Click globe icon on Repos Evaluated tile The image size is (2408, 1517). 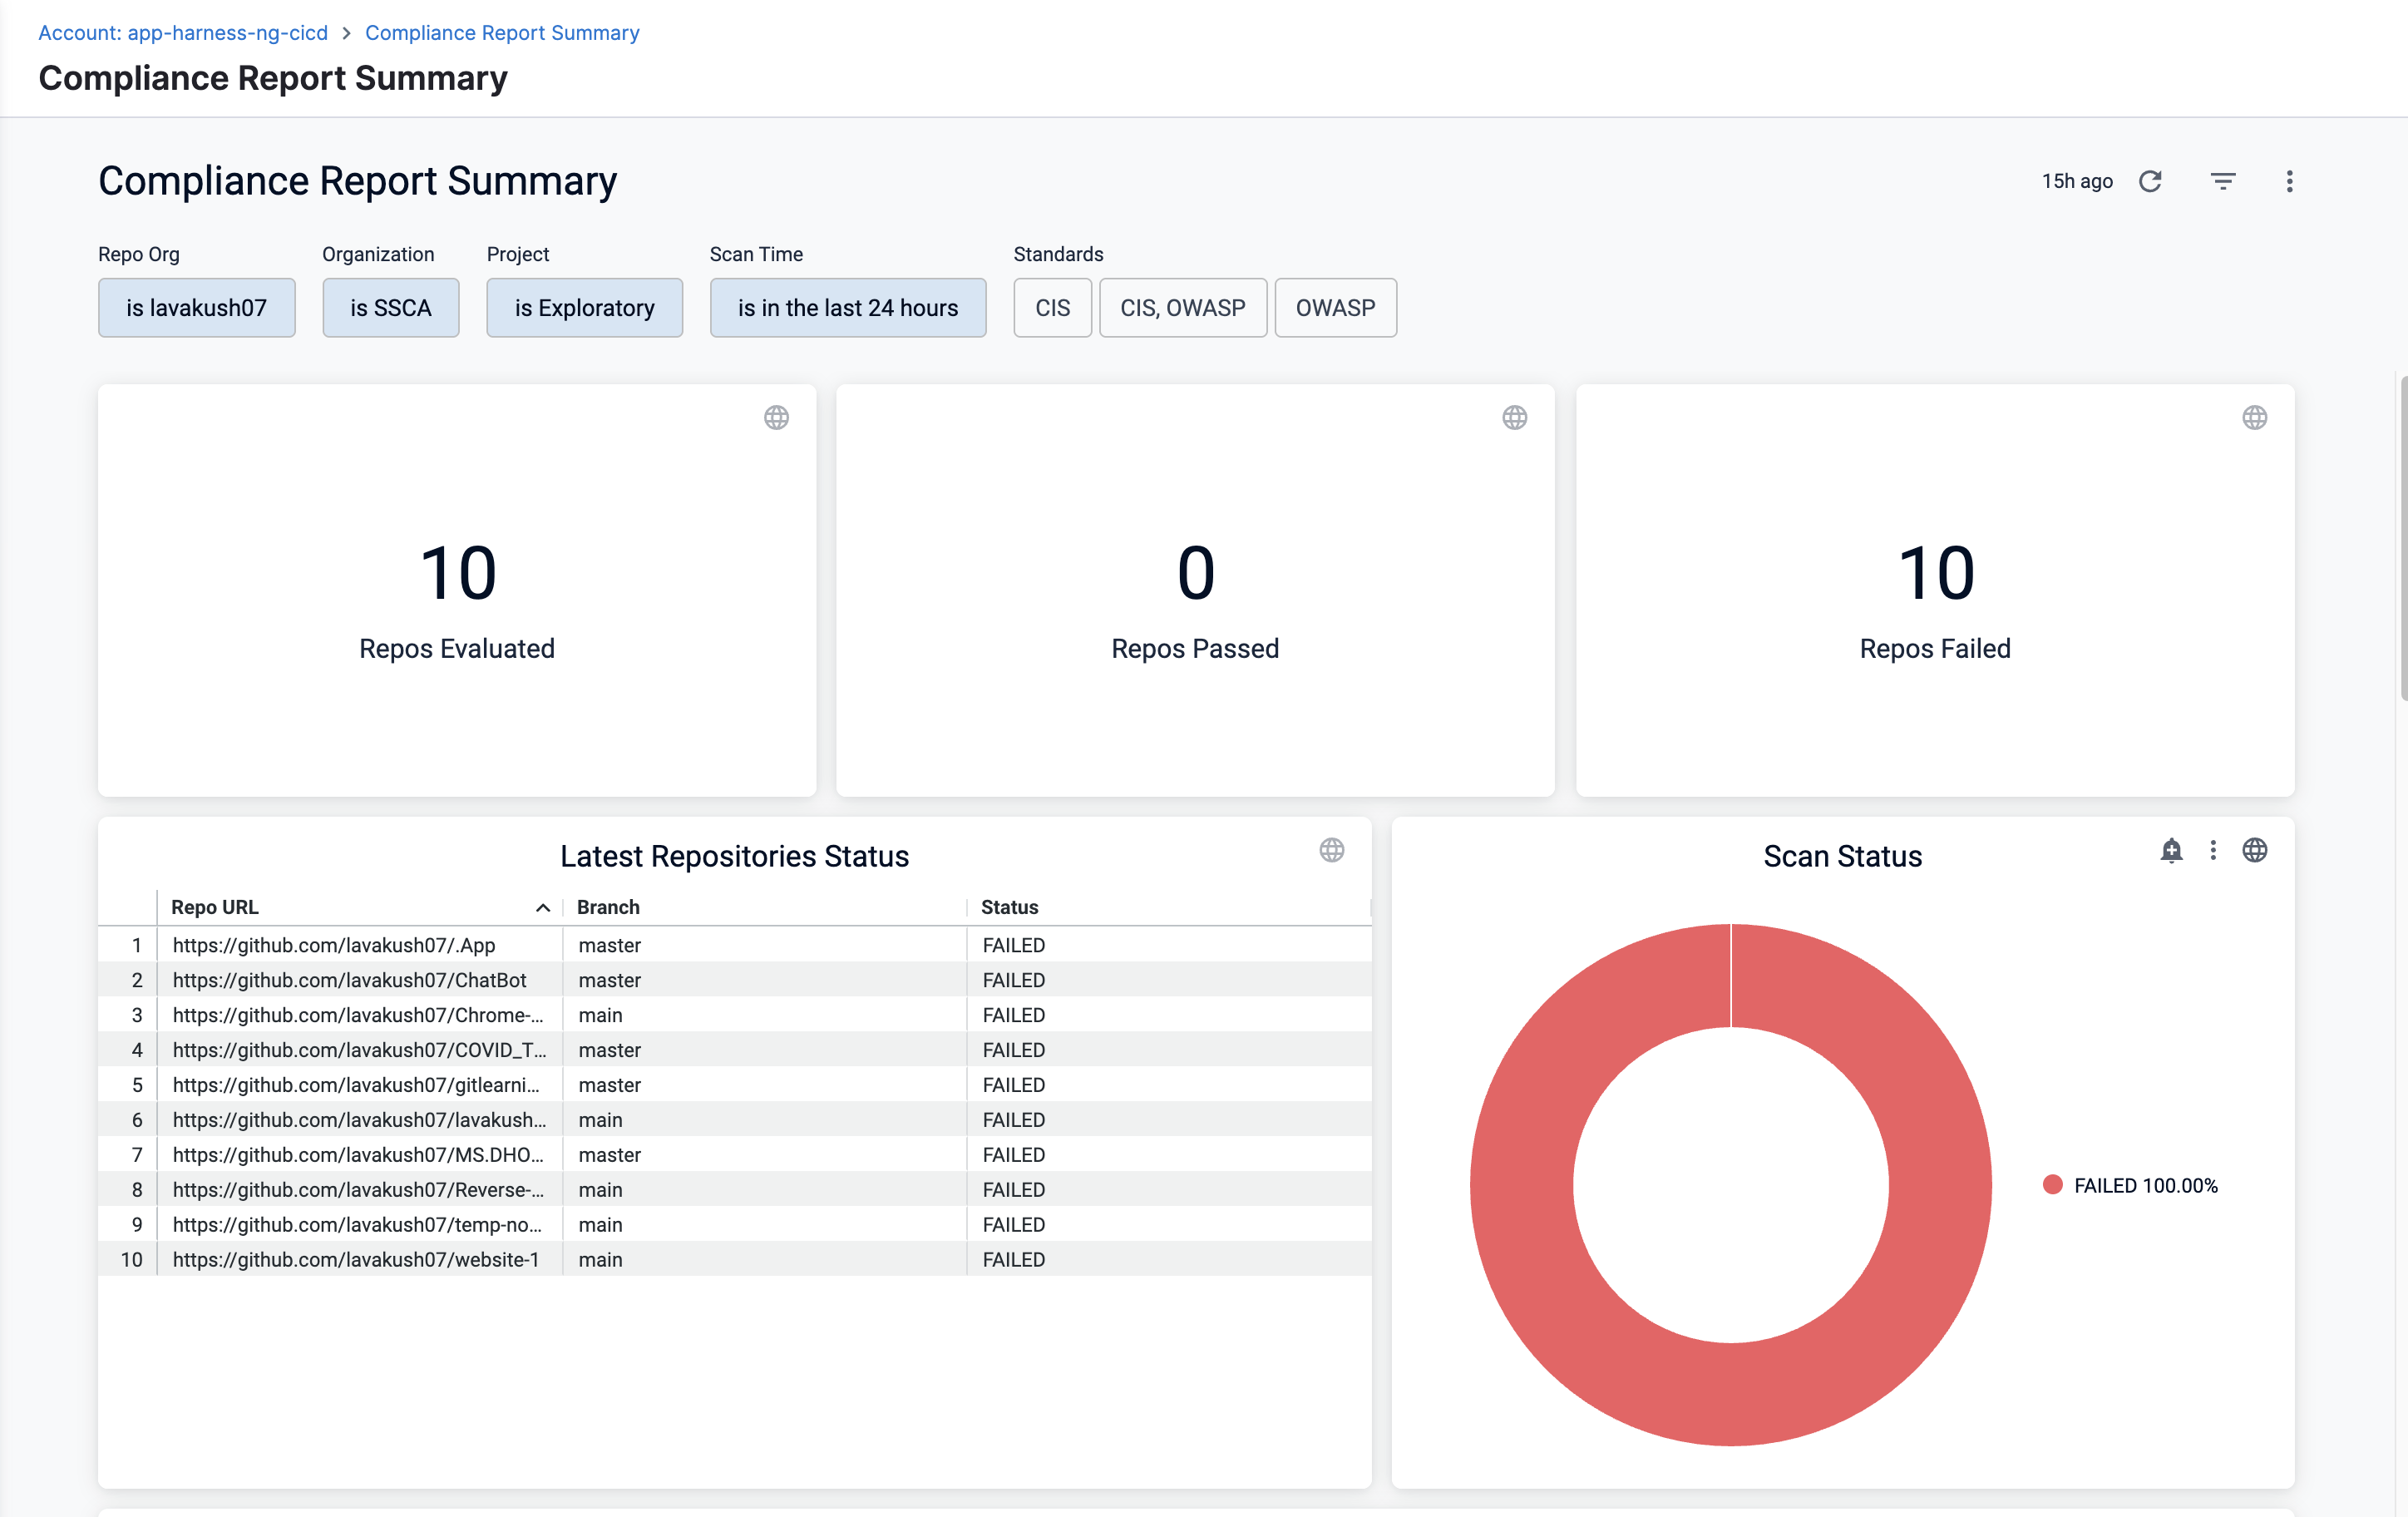coord(776,418)
